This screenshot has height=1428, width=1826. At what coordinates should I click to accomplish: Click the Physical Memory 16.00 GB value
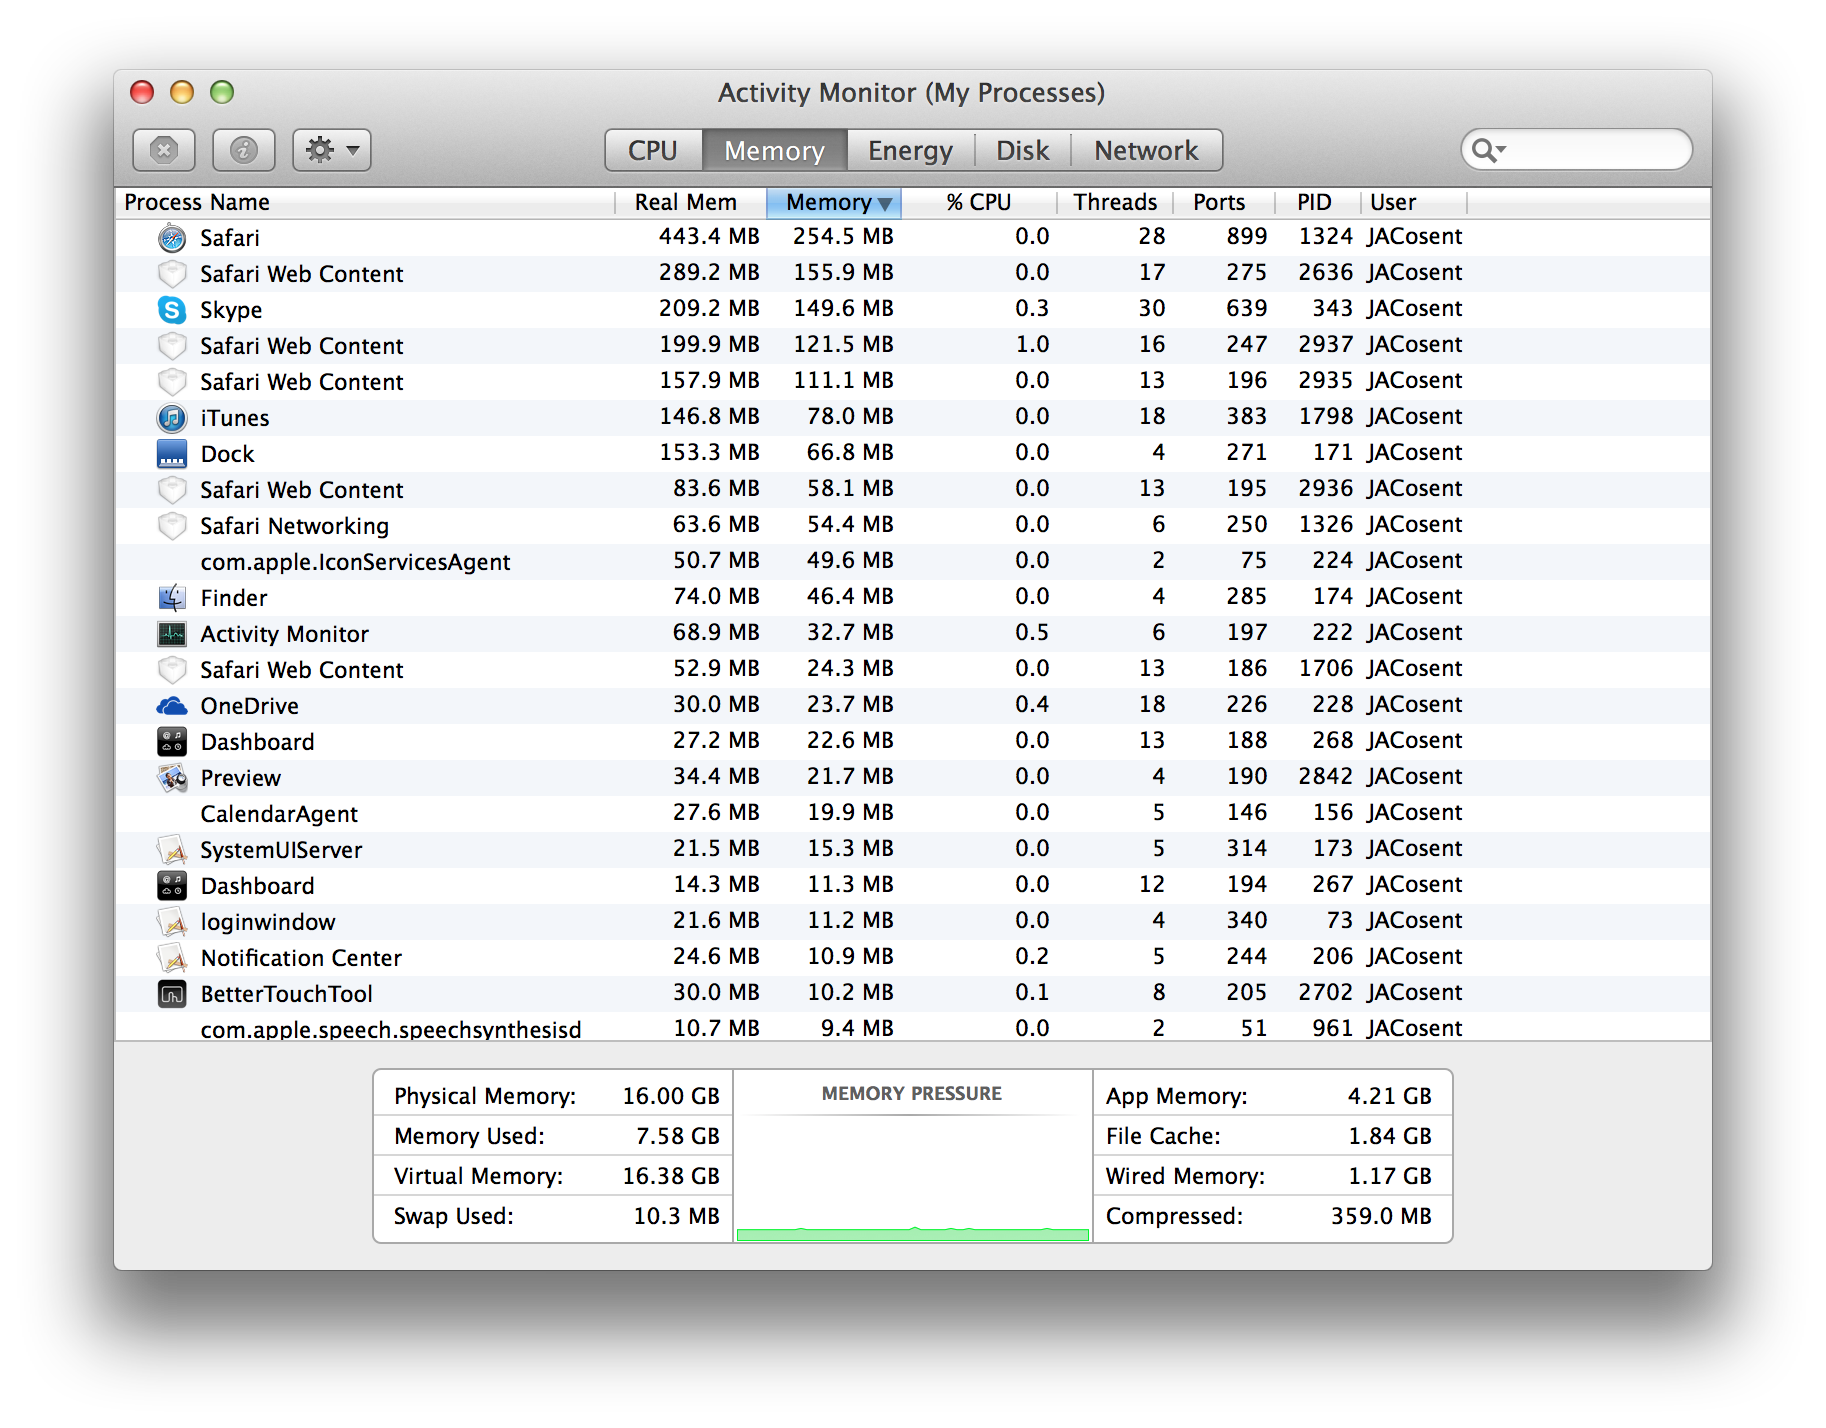pos(671,1096)
